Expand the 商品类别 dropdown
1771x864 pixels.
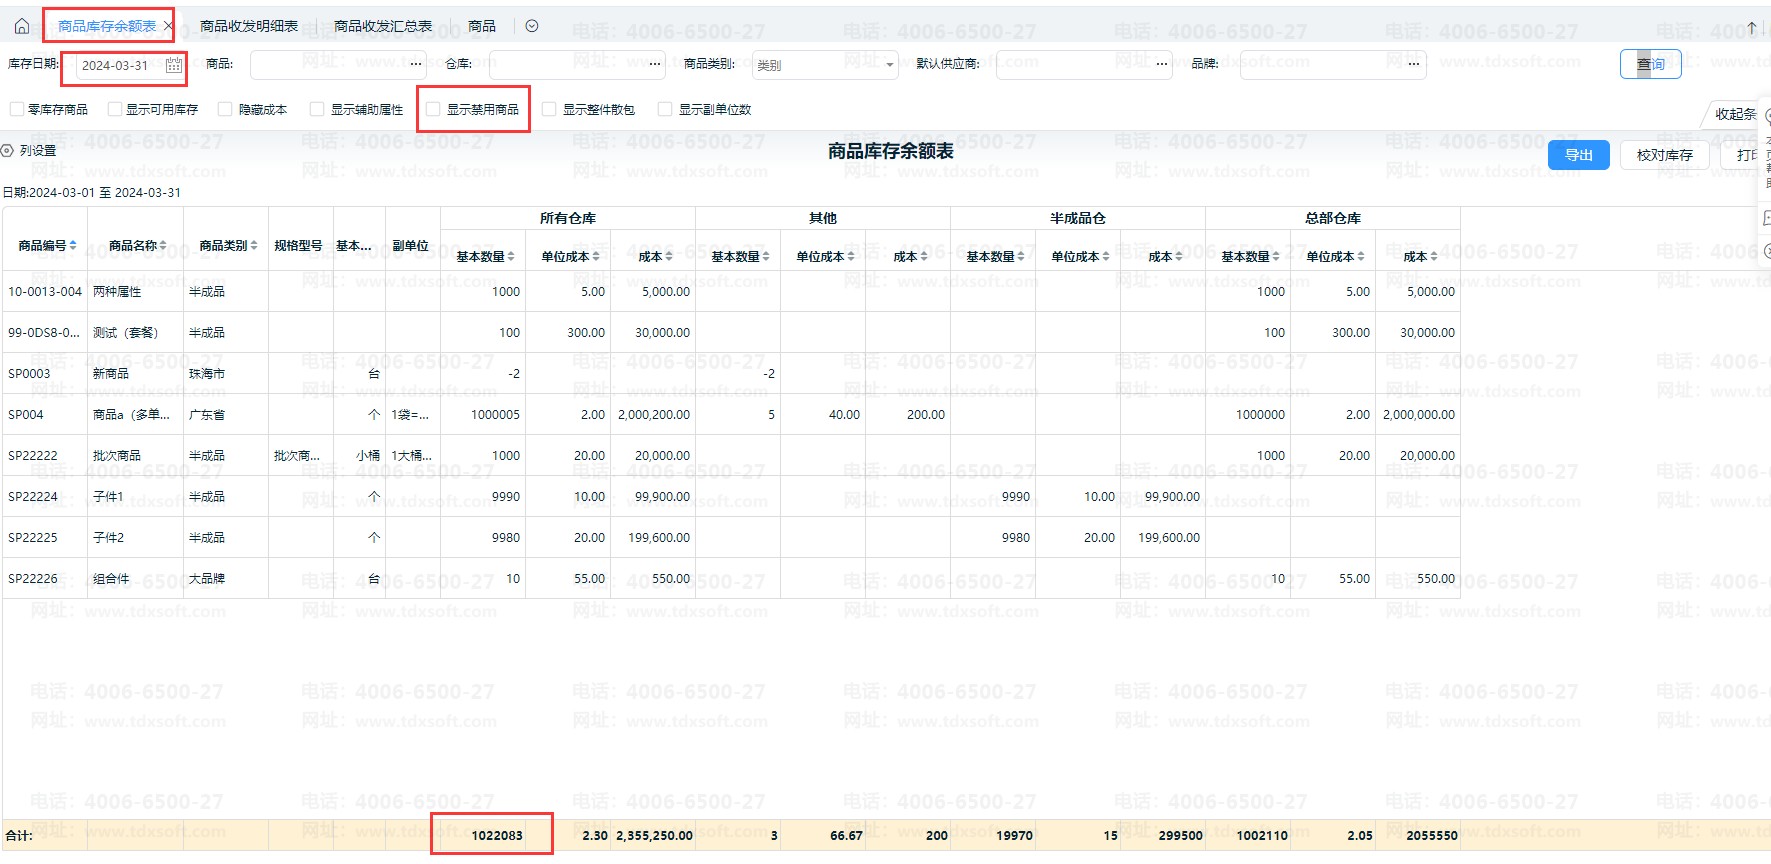coord(889,65)
